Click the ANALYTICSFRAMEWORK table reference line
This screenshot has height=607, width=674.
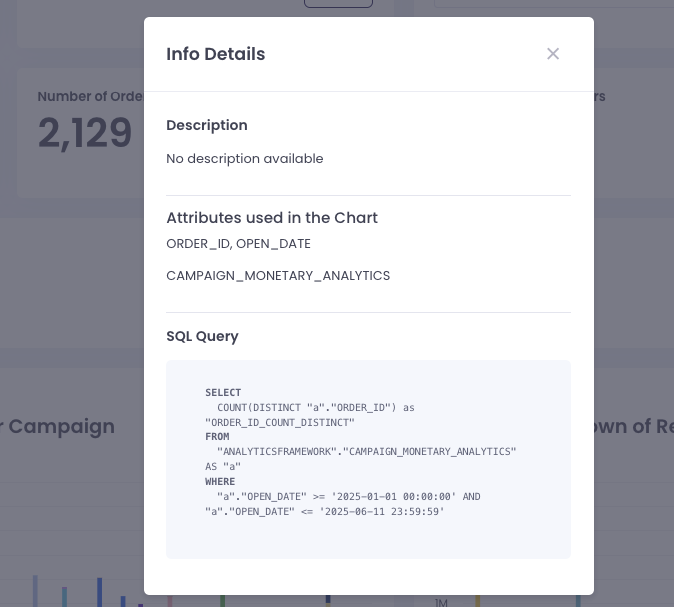point(366,451)
